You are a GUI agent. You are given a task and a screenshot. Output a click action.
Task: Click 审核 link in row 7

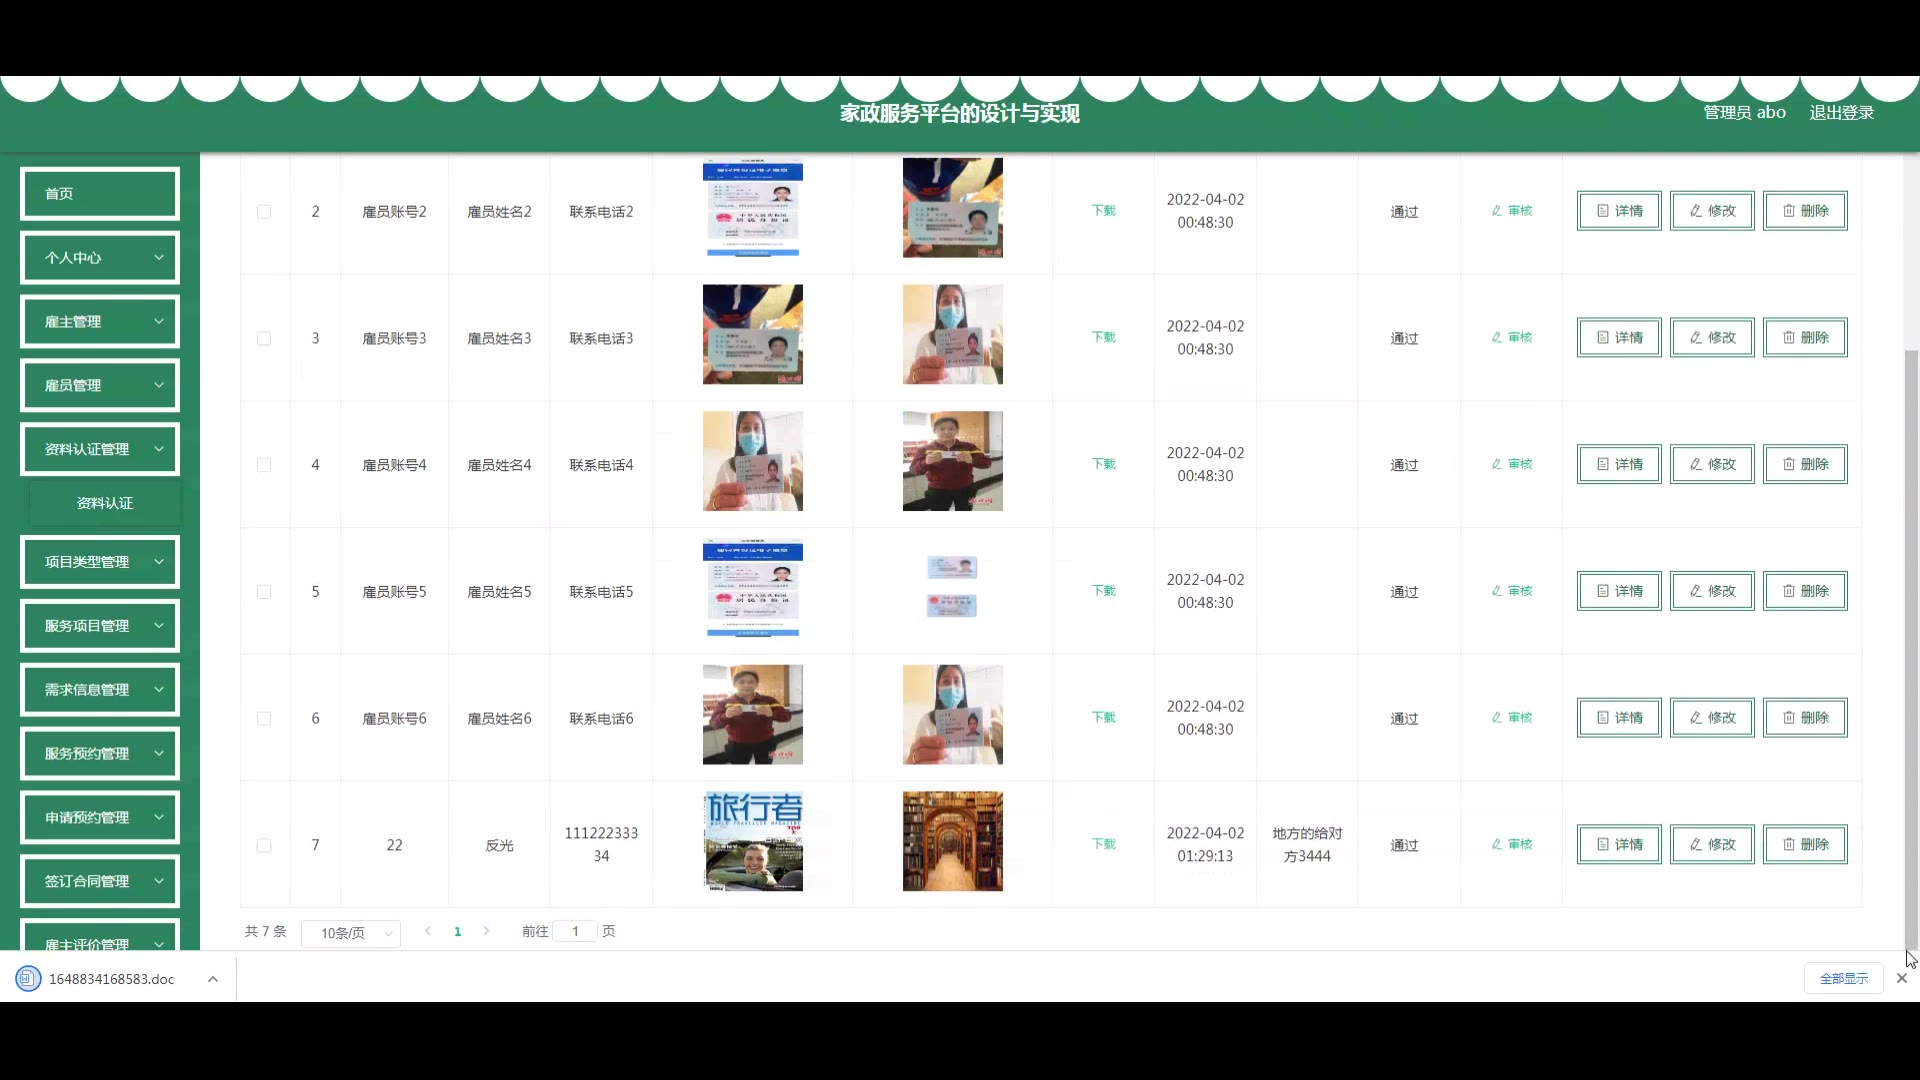[x=1512, y=844]
